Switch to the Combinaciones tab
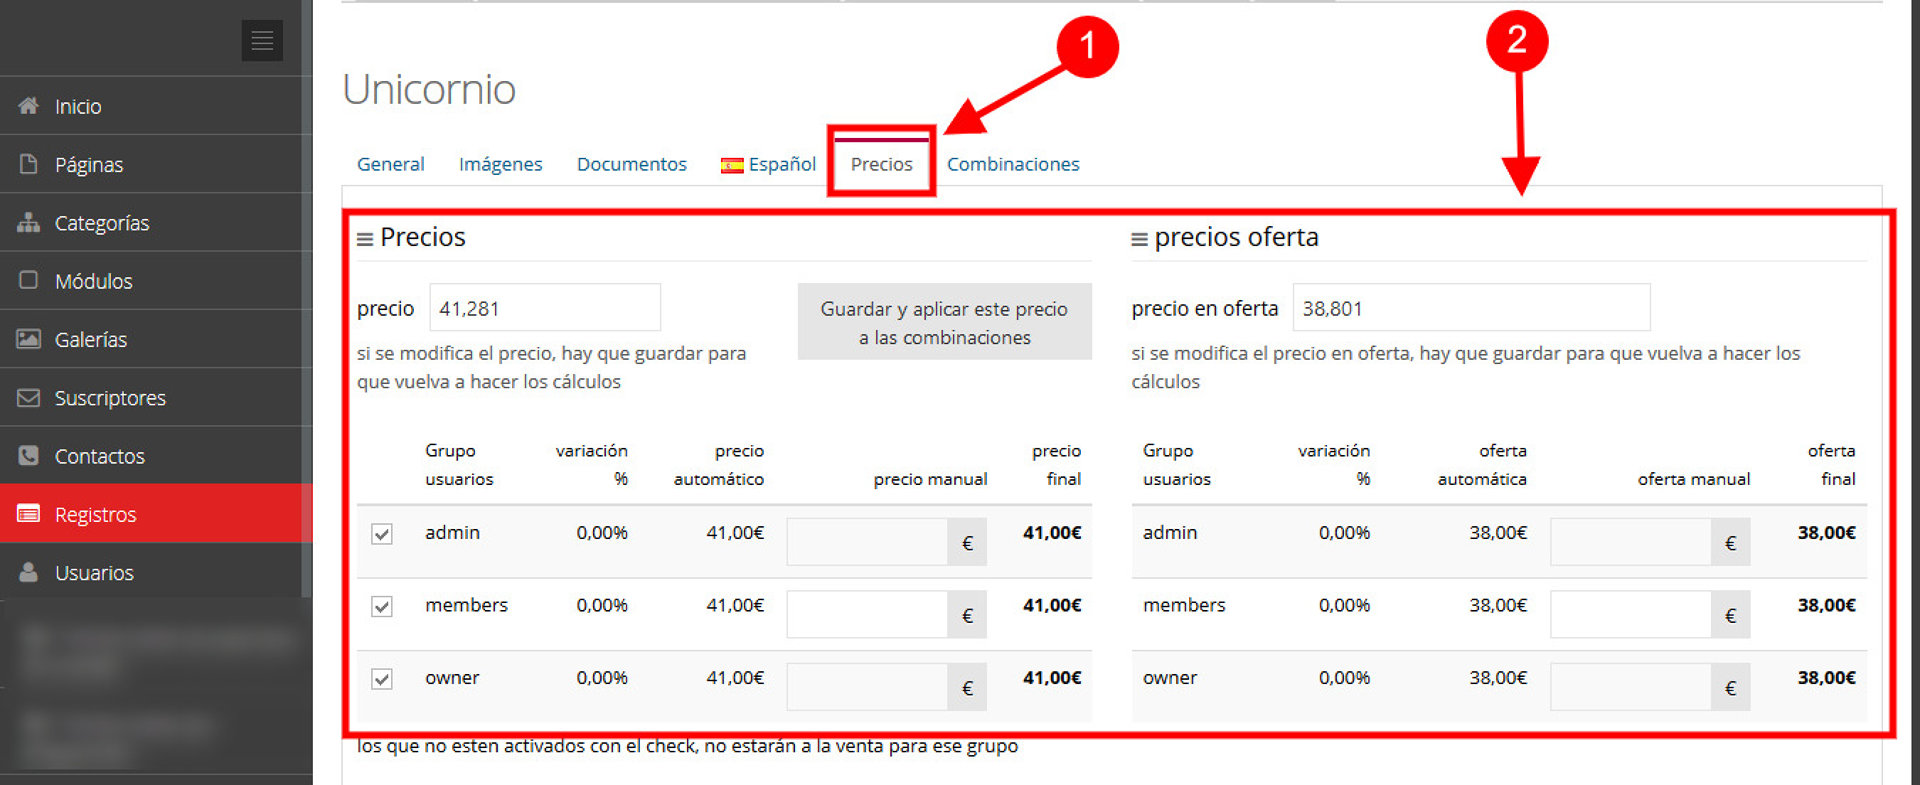The image size is (1920, 785). 1013,164
